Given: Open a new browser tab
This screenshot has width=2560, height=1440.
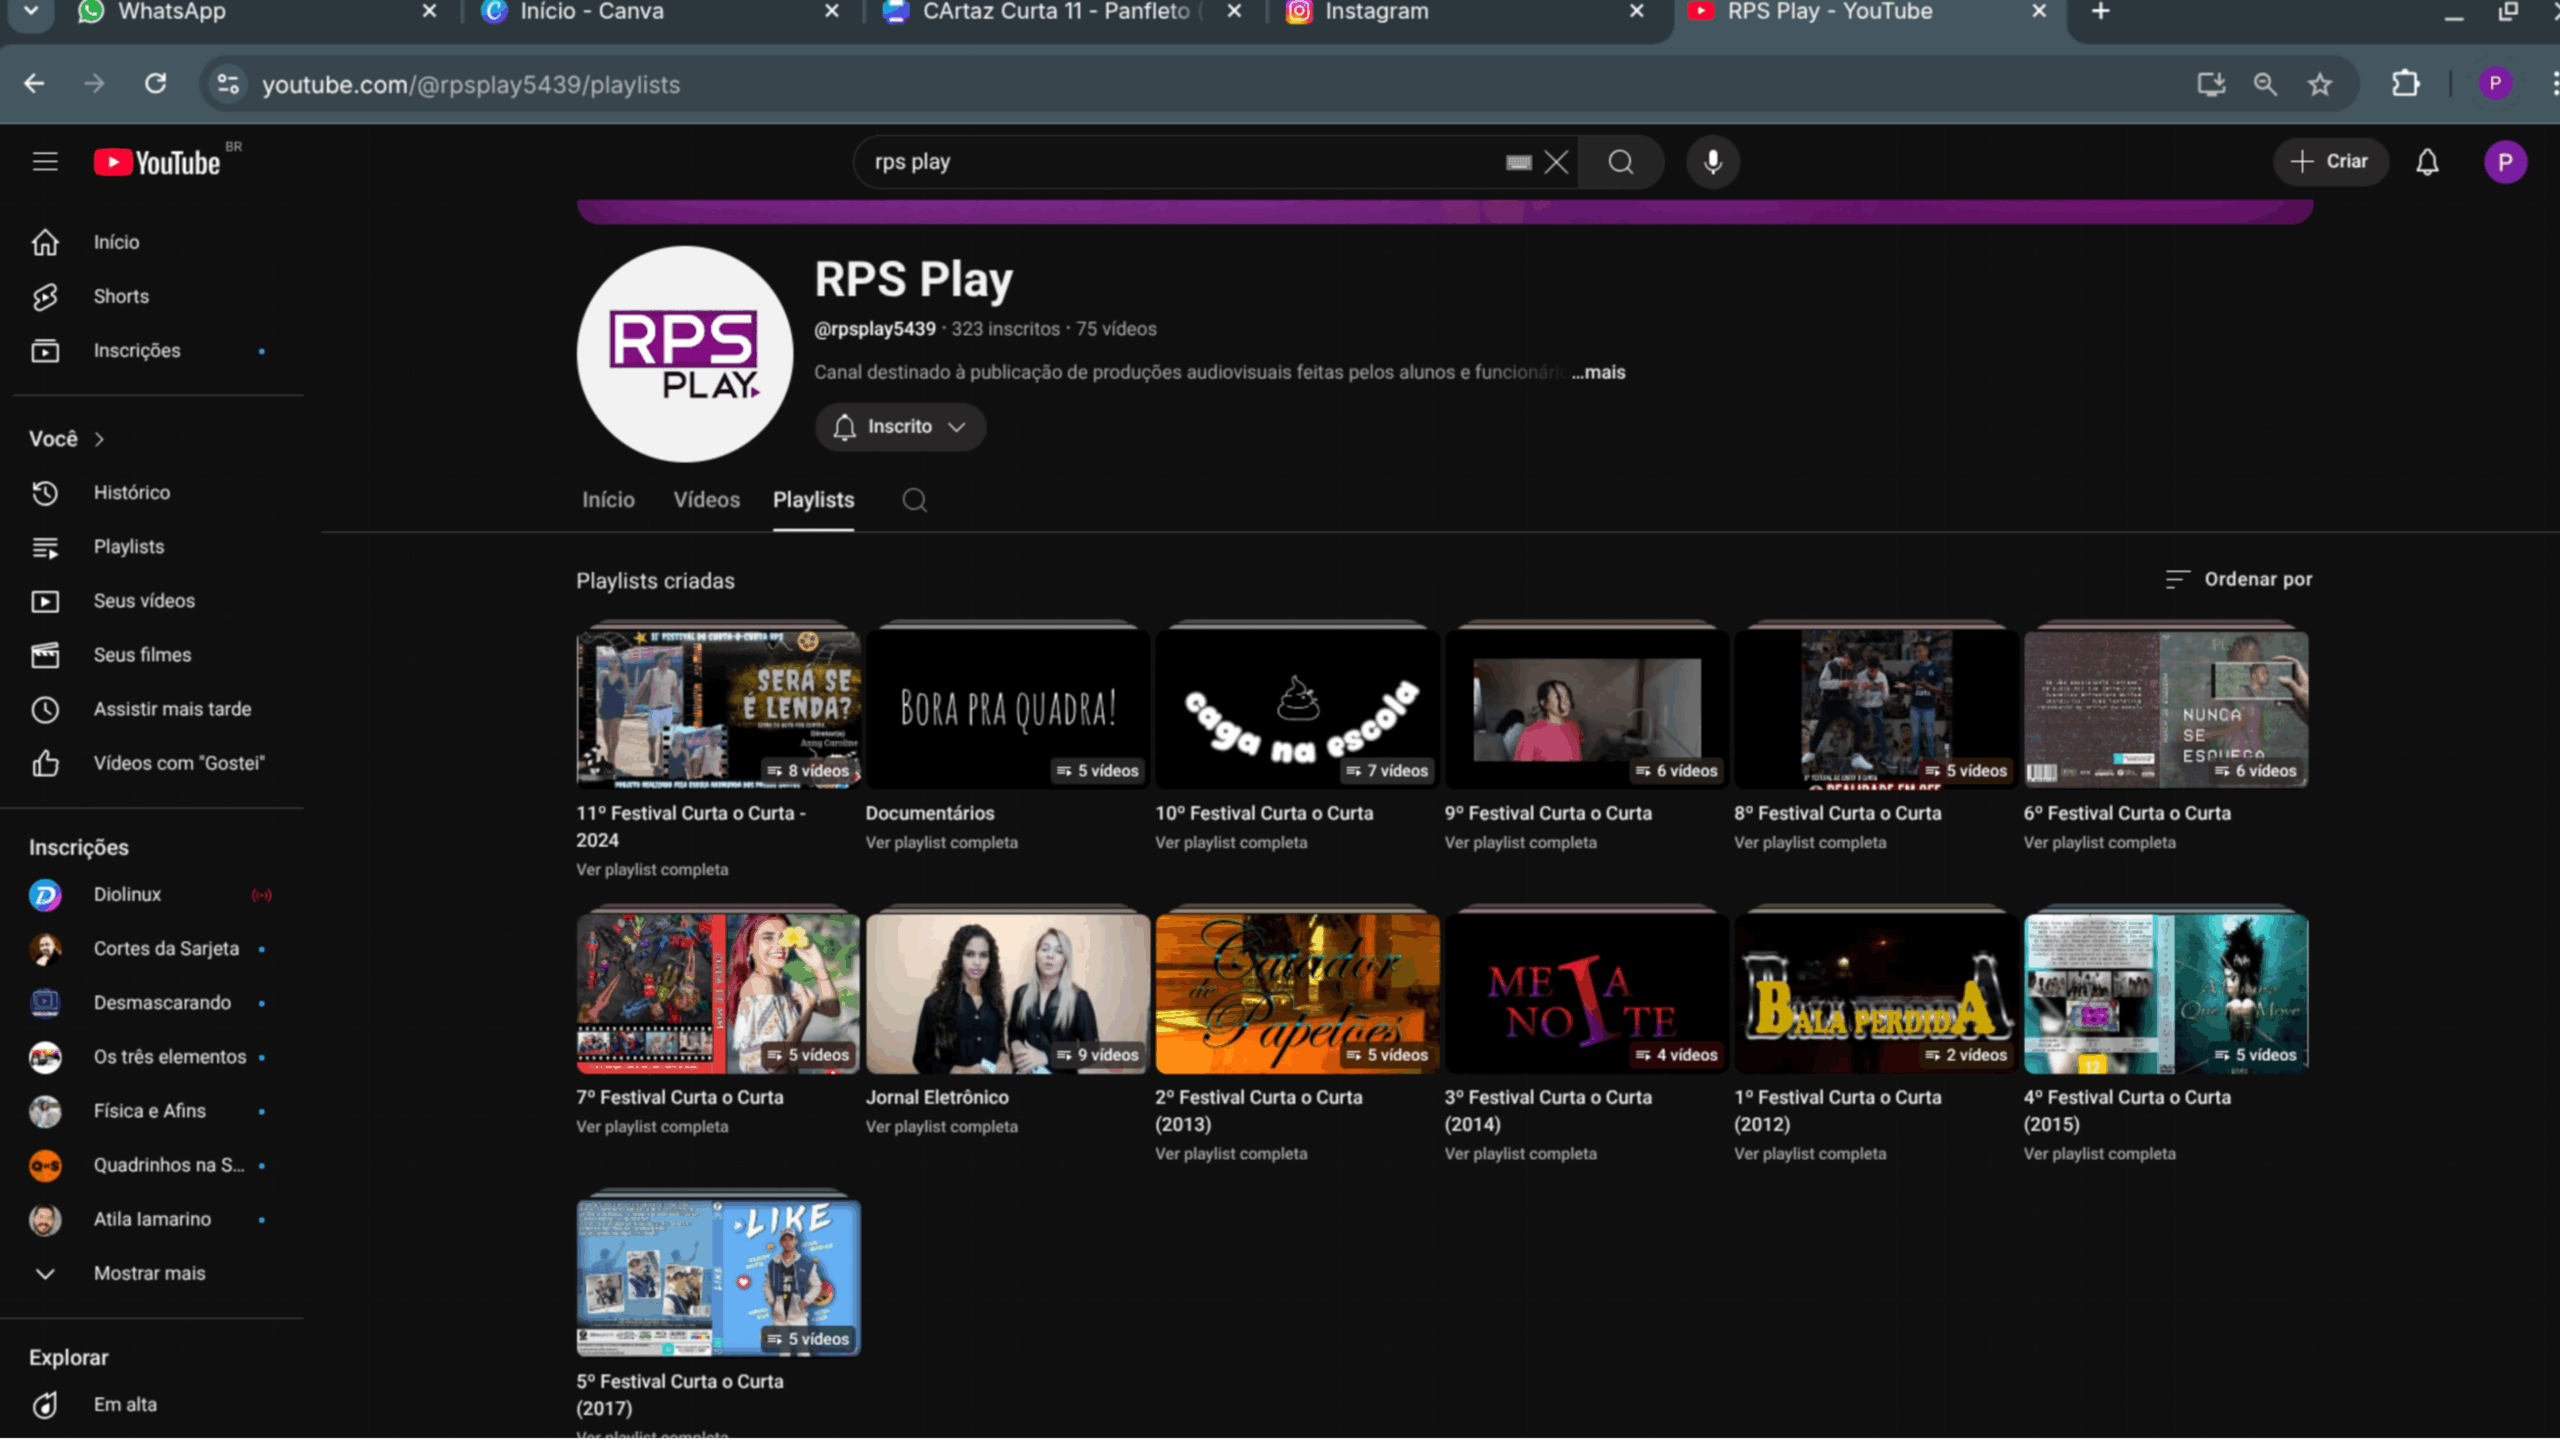Looking at the screenshot, I should 2101,12.
